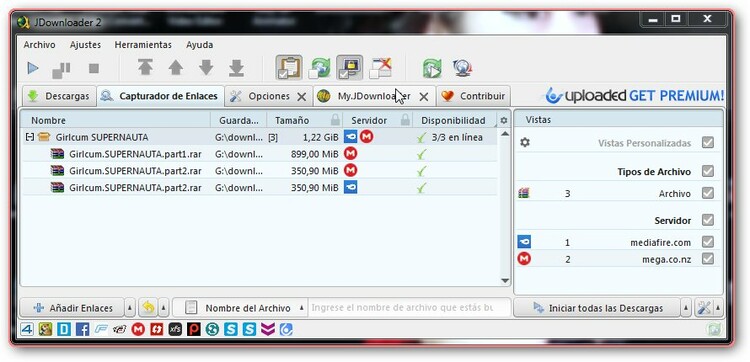This screenshot has height=362, width=750.
Task: Open dropdown beside Iniciar todas las Descargas
Action: click(x=686, y=308)
